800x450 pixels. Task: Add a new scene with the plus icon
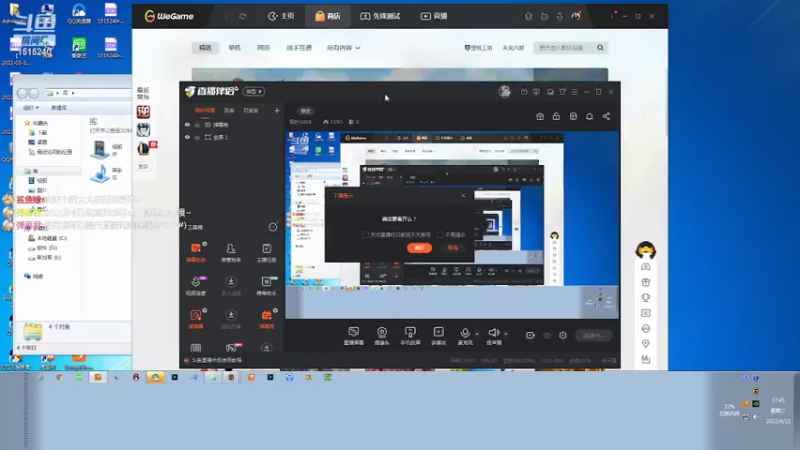pyautogui.click(x=277, y=110)
